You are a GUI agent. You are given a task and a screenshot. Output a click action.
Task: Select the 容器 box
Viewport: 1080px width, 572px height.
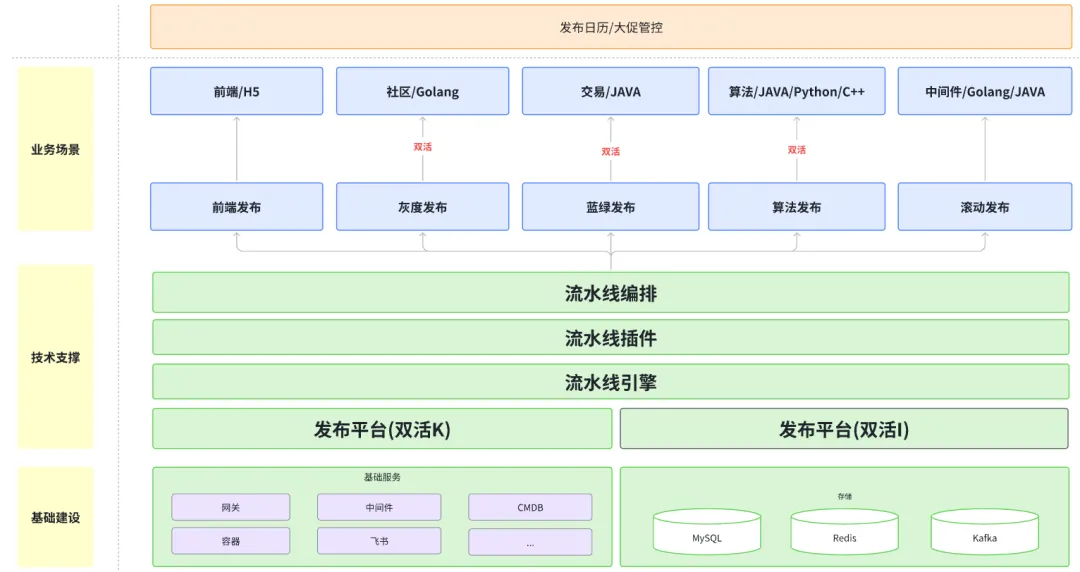click(x=231, y=541)
